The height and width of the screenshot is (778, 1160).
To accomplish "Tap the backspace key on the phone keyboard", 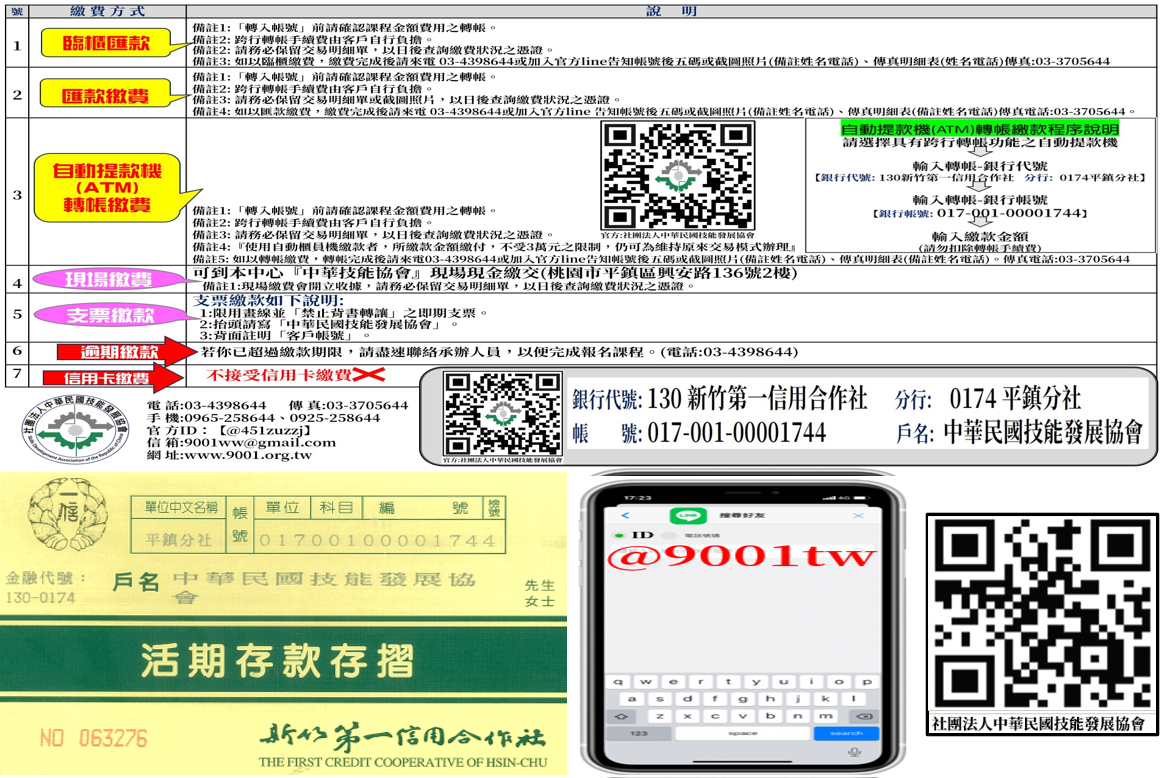I will pos(864,716).
